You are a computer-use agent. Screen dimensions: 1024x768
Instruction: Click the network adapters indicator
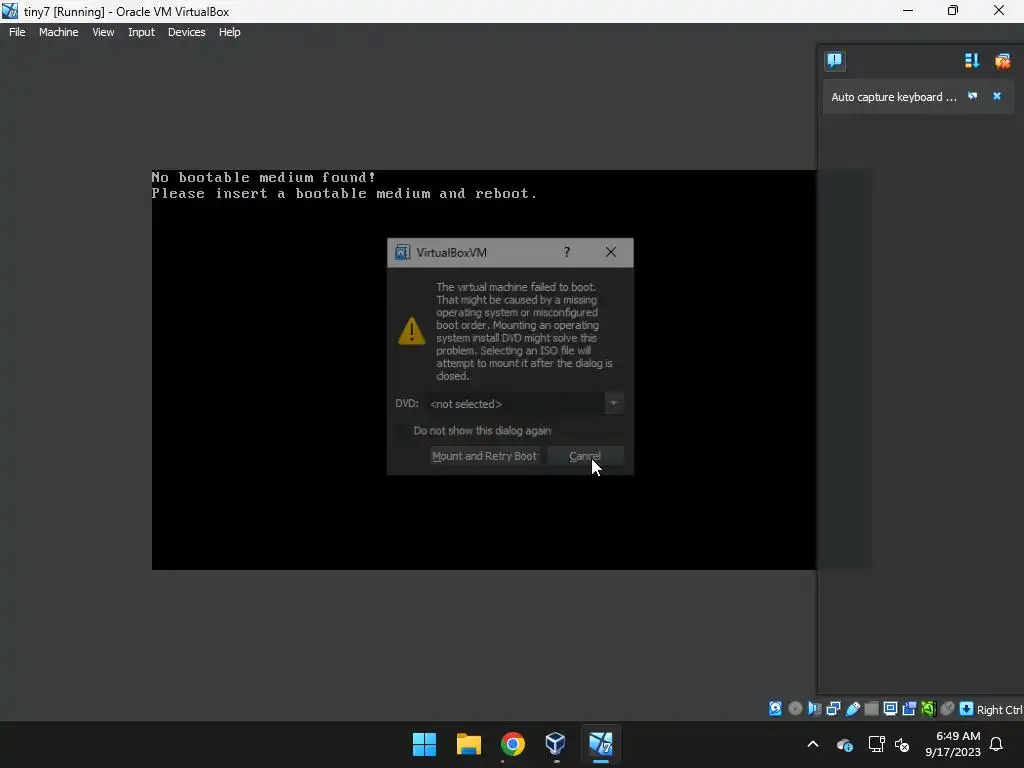pos(833,709)
